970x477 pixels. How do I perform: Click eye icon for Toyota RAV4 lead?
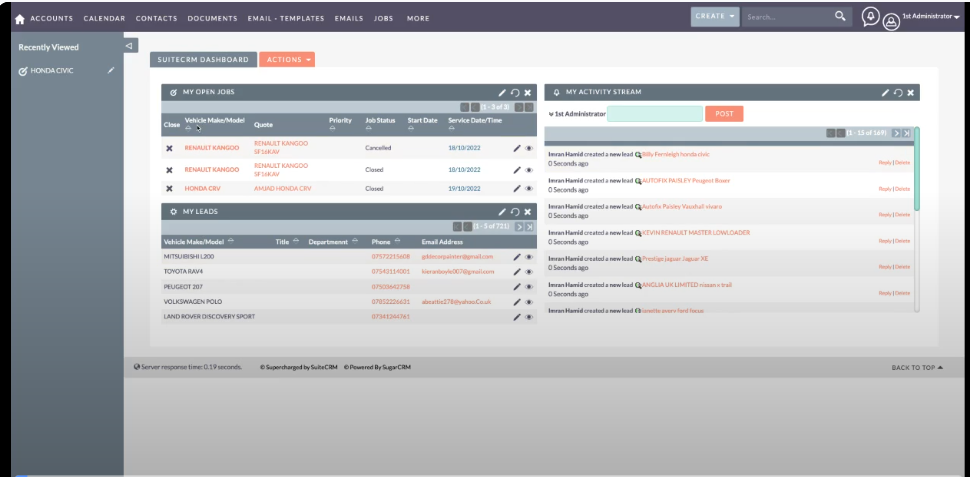pyautogui.click(x=529, y=272)
